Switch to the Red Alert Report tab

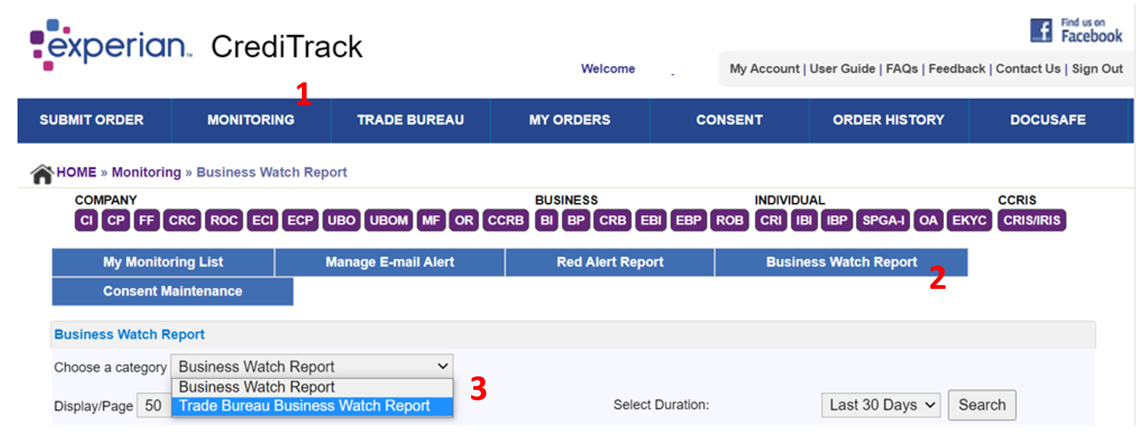click(610, 262)
